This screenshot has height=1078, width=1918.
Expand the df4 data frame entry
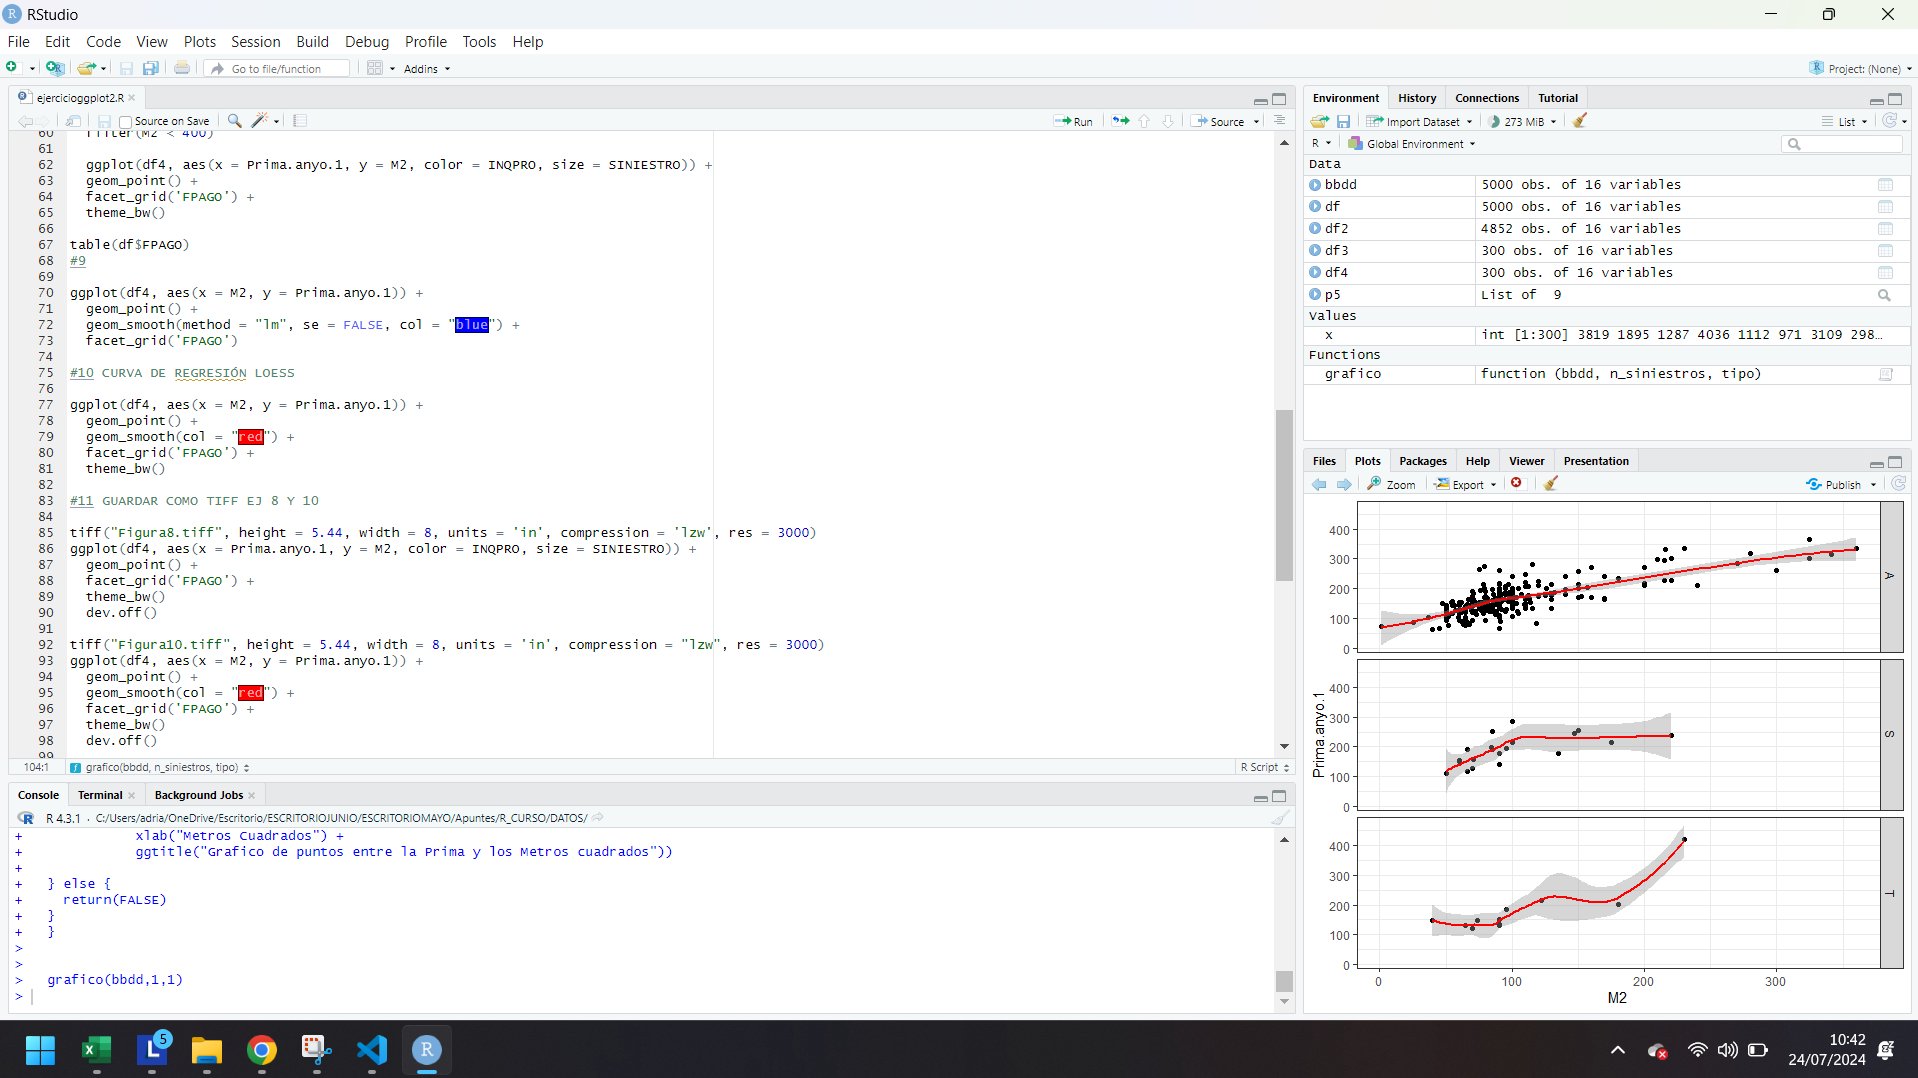1315,272
